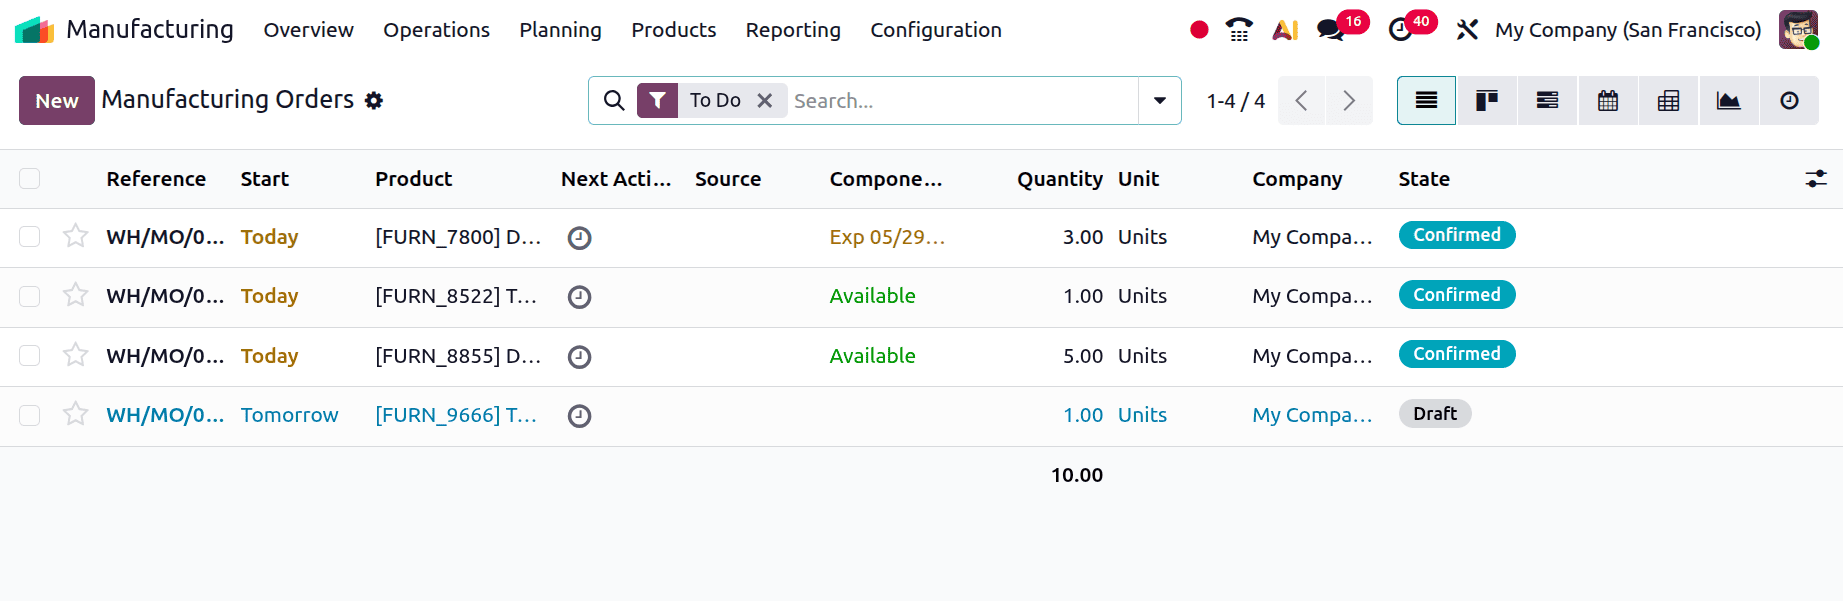This screenshot has width=1843, height=601.
Task: Open optional columns adjuster icon
Action: click(x=1816, y=179)
